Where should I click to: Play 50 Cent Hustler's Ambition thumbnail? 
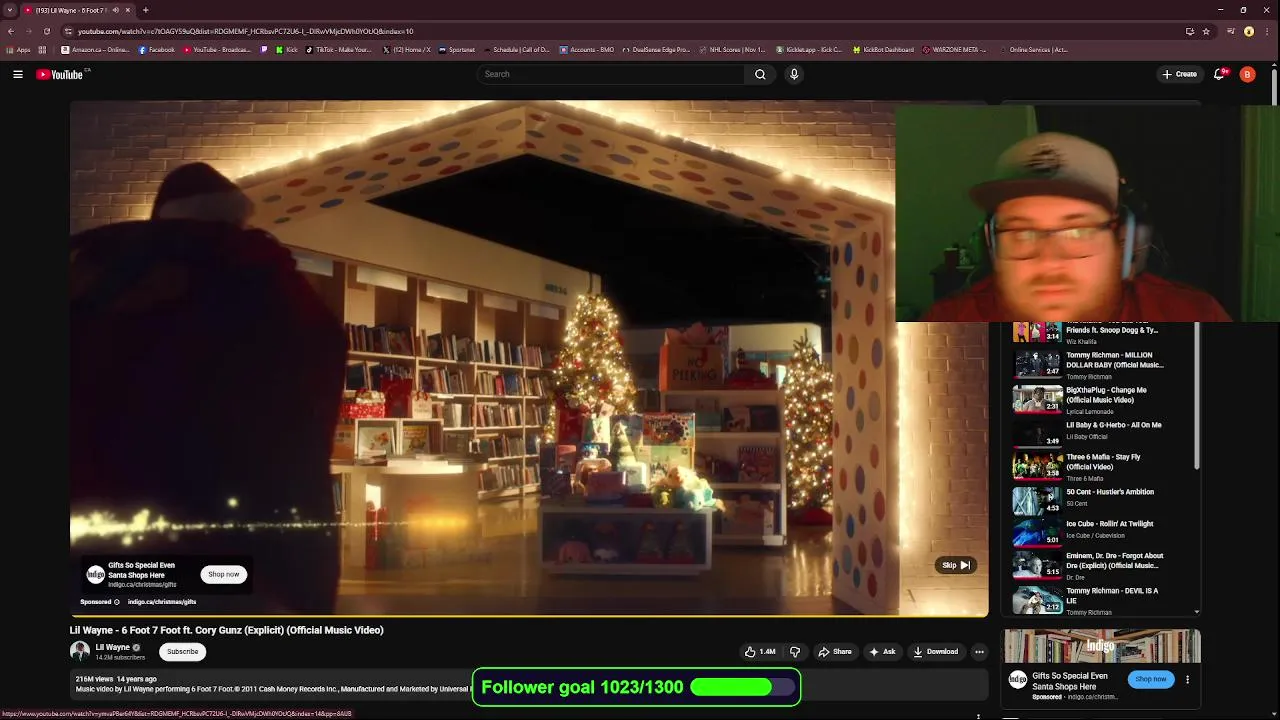click(x=1037, y=500)
